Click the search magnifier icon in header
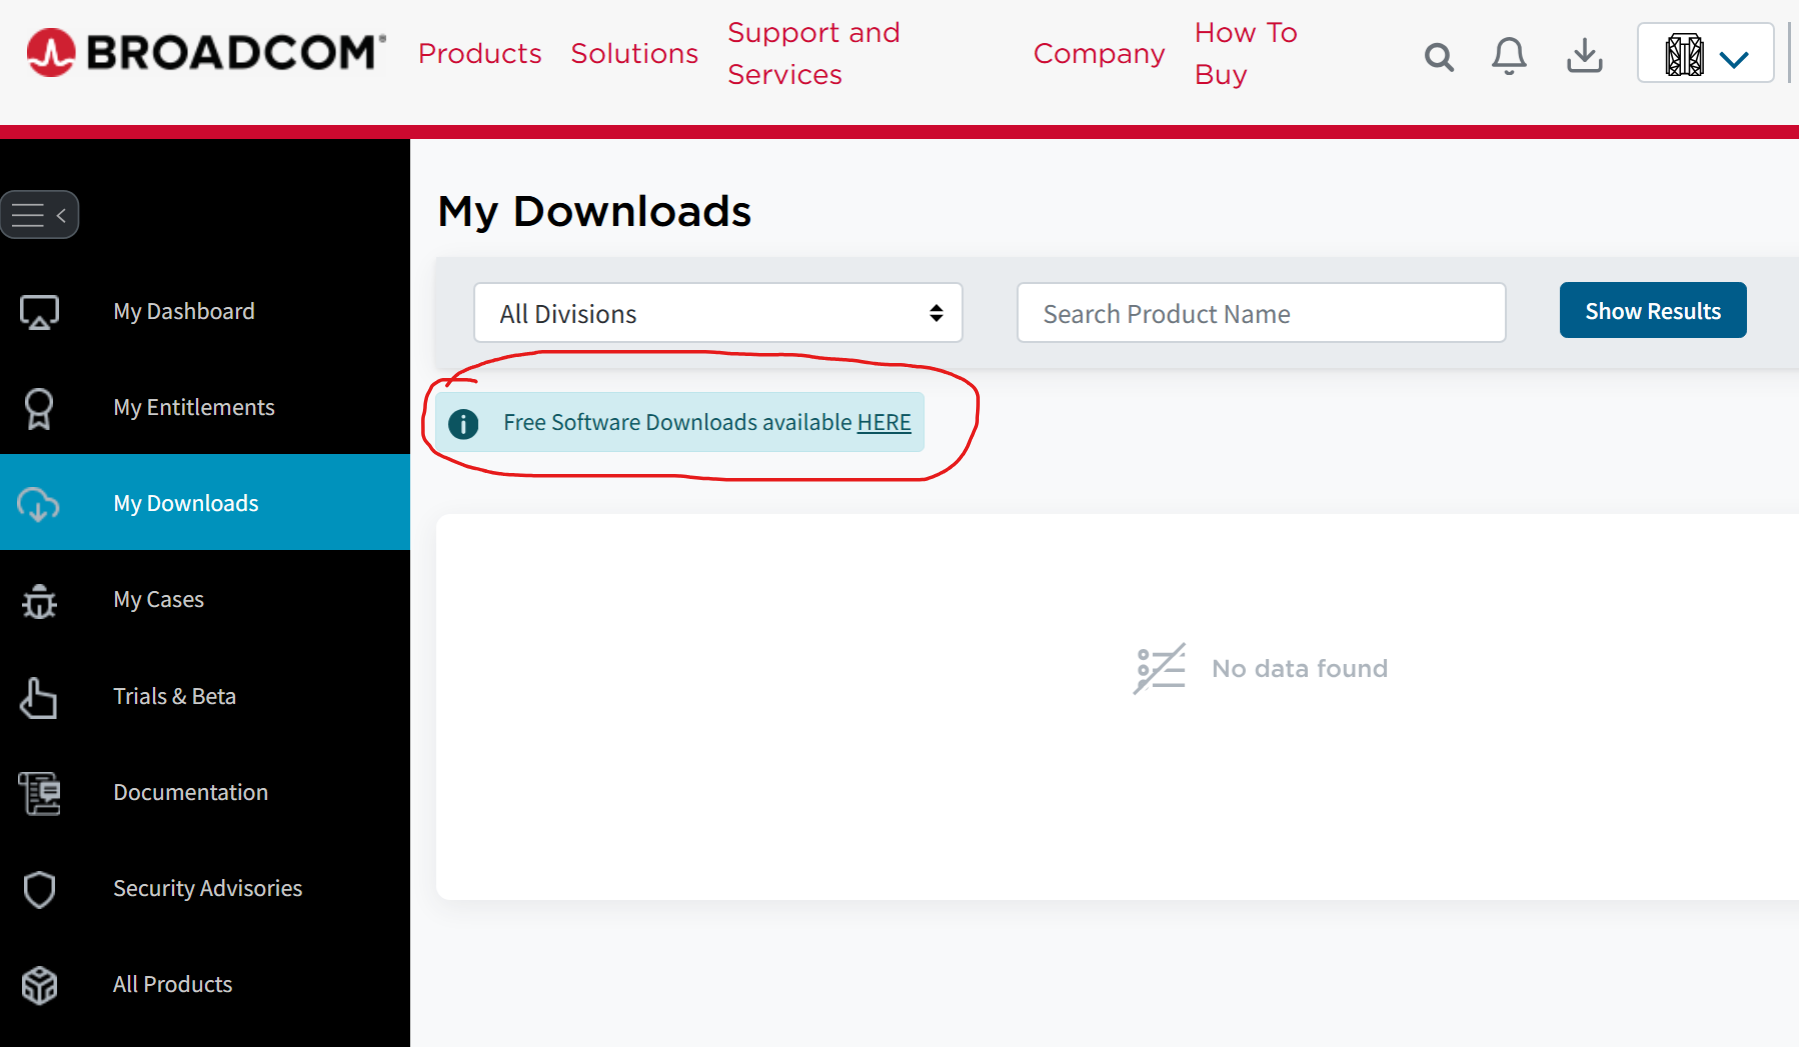This screenshot has height=1047, width=1799. (1438, 57)
